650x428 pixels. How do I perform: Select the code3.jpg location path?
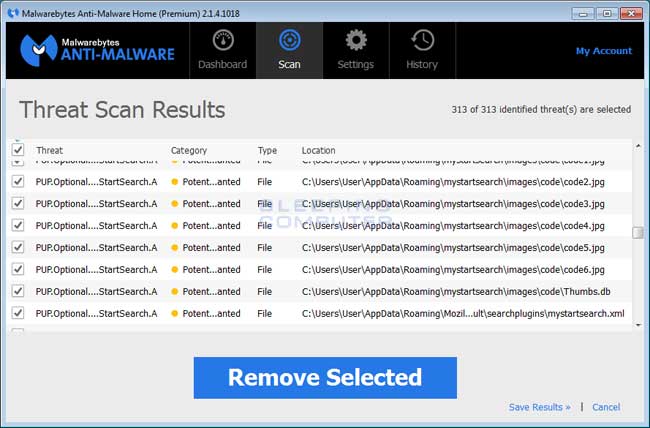(453, 204)
